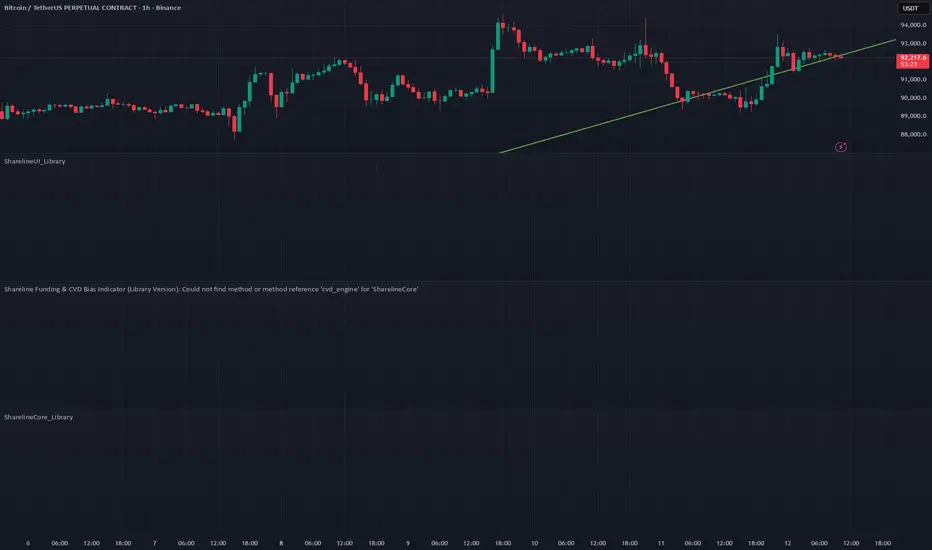Open the USDT currency selector
Viewport: 932px width, 550px height.
910,8
